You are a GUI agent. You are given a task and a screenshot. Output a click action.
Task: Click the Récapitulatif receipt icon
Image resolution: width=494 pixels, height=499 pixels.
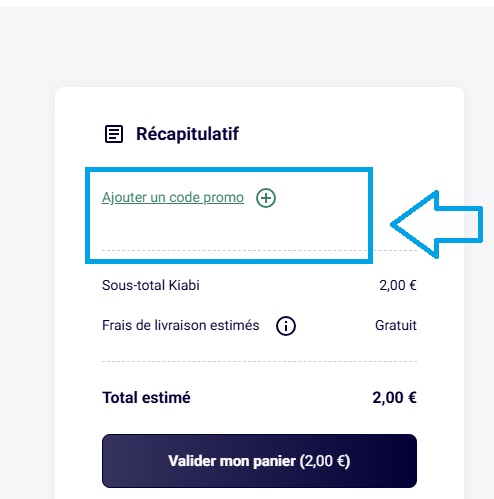click(x=114, y=134)
